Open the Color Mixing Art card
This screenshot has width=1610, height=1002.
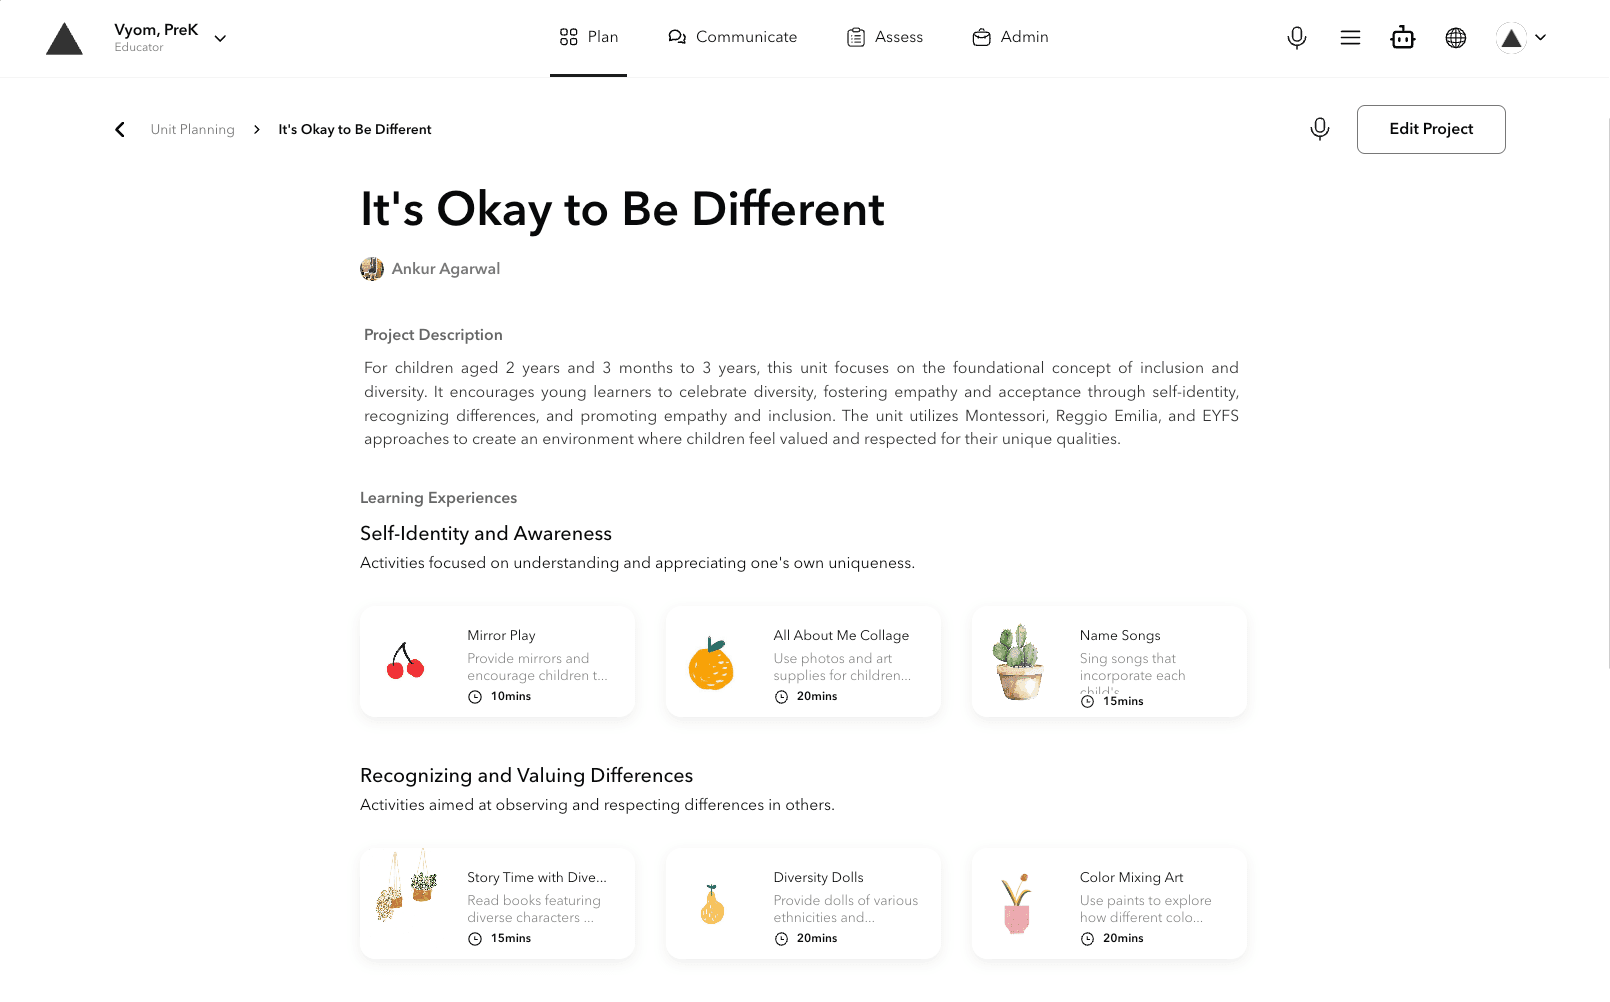(x=1109, y=903)
